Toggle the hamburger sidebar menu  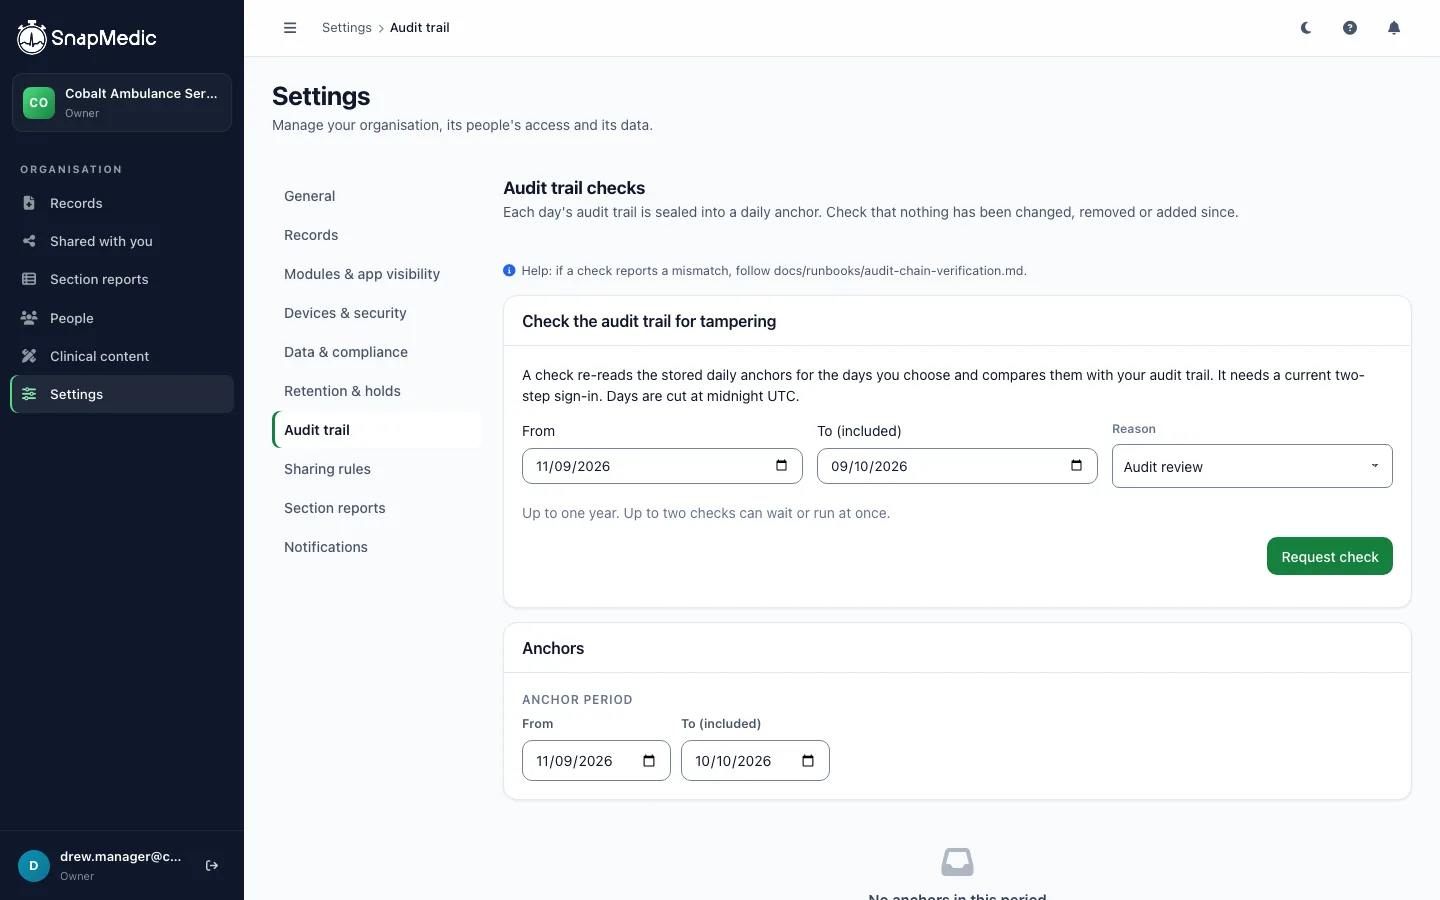(290, 28)
